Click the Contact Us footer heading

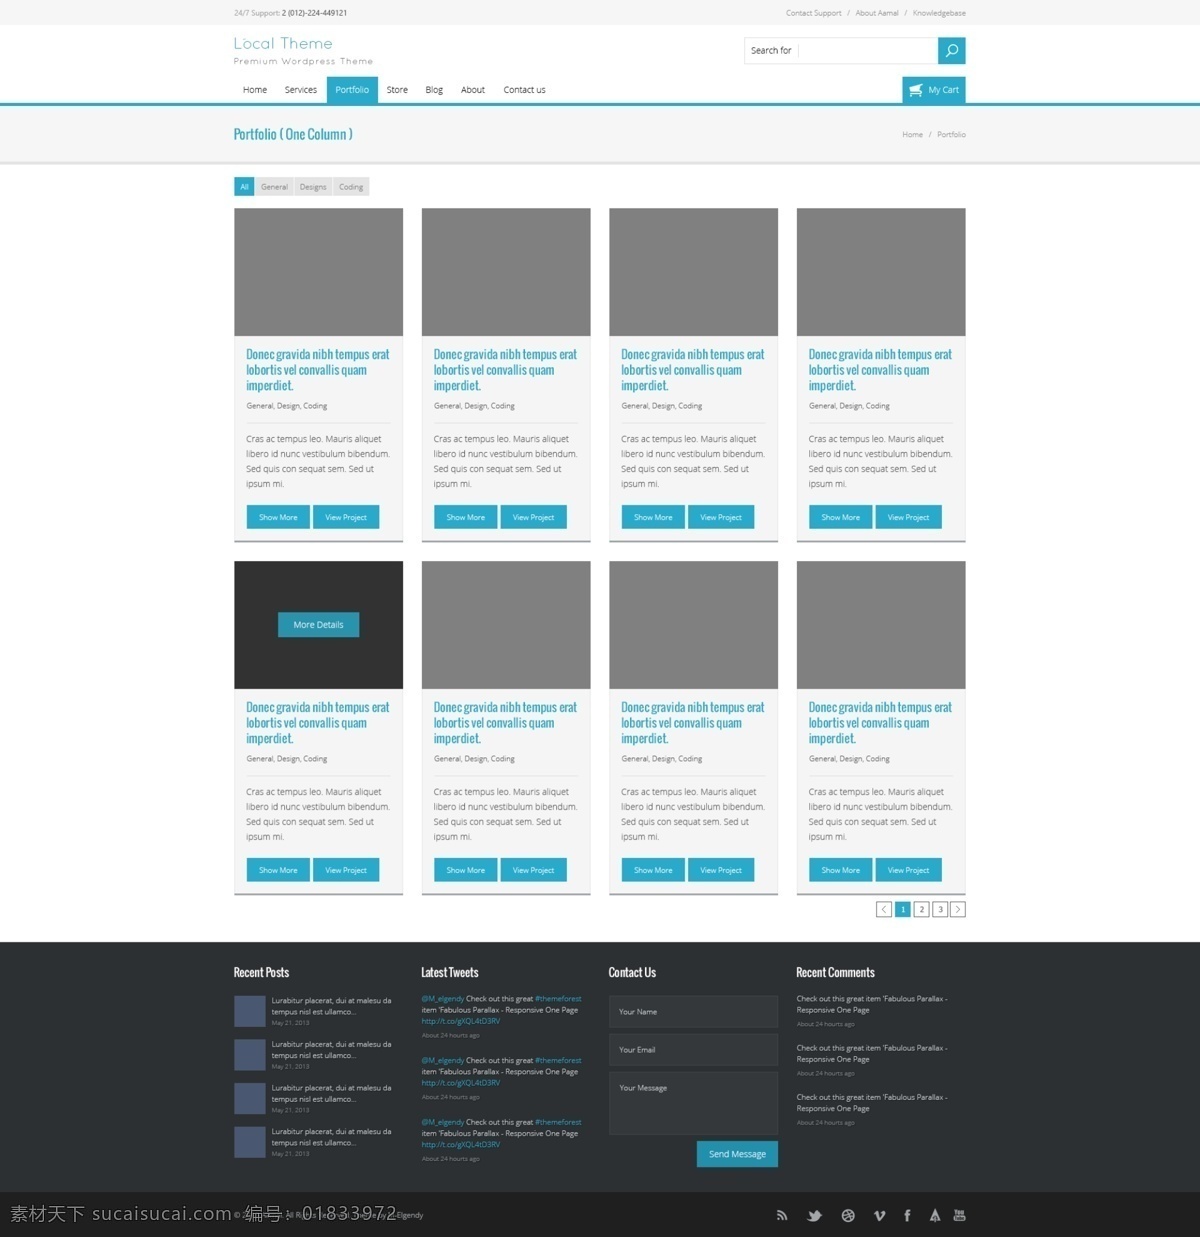pyautogui.click(x=632, y=972)
